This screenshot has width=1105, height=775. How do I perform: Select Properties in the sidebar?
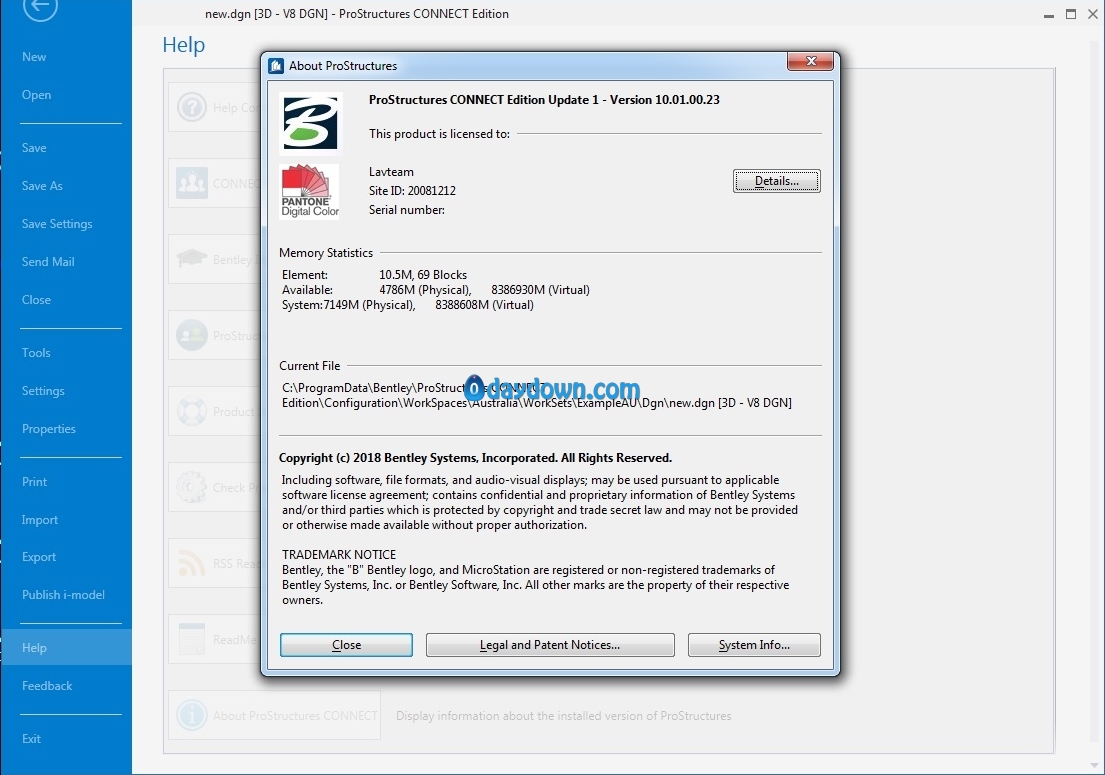coord(49,429)
